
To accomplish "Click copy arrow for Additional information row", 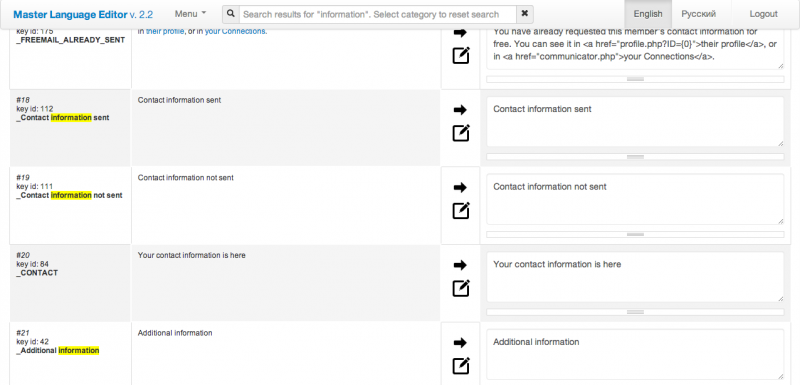I will coord(460,342).
